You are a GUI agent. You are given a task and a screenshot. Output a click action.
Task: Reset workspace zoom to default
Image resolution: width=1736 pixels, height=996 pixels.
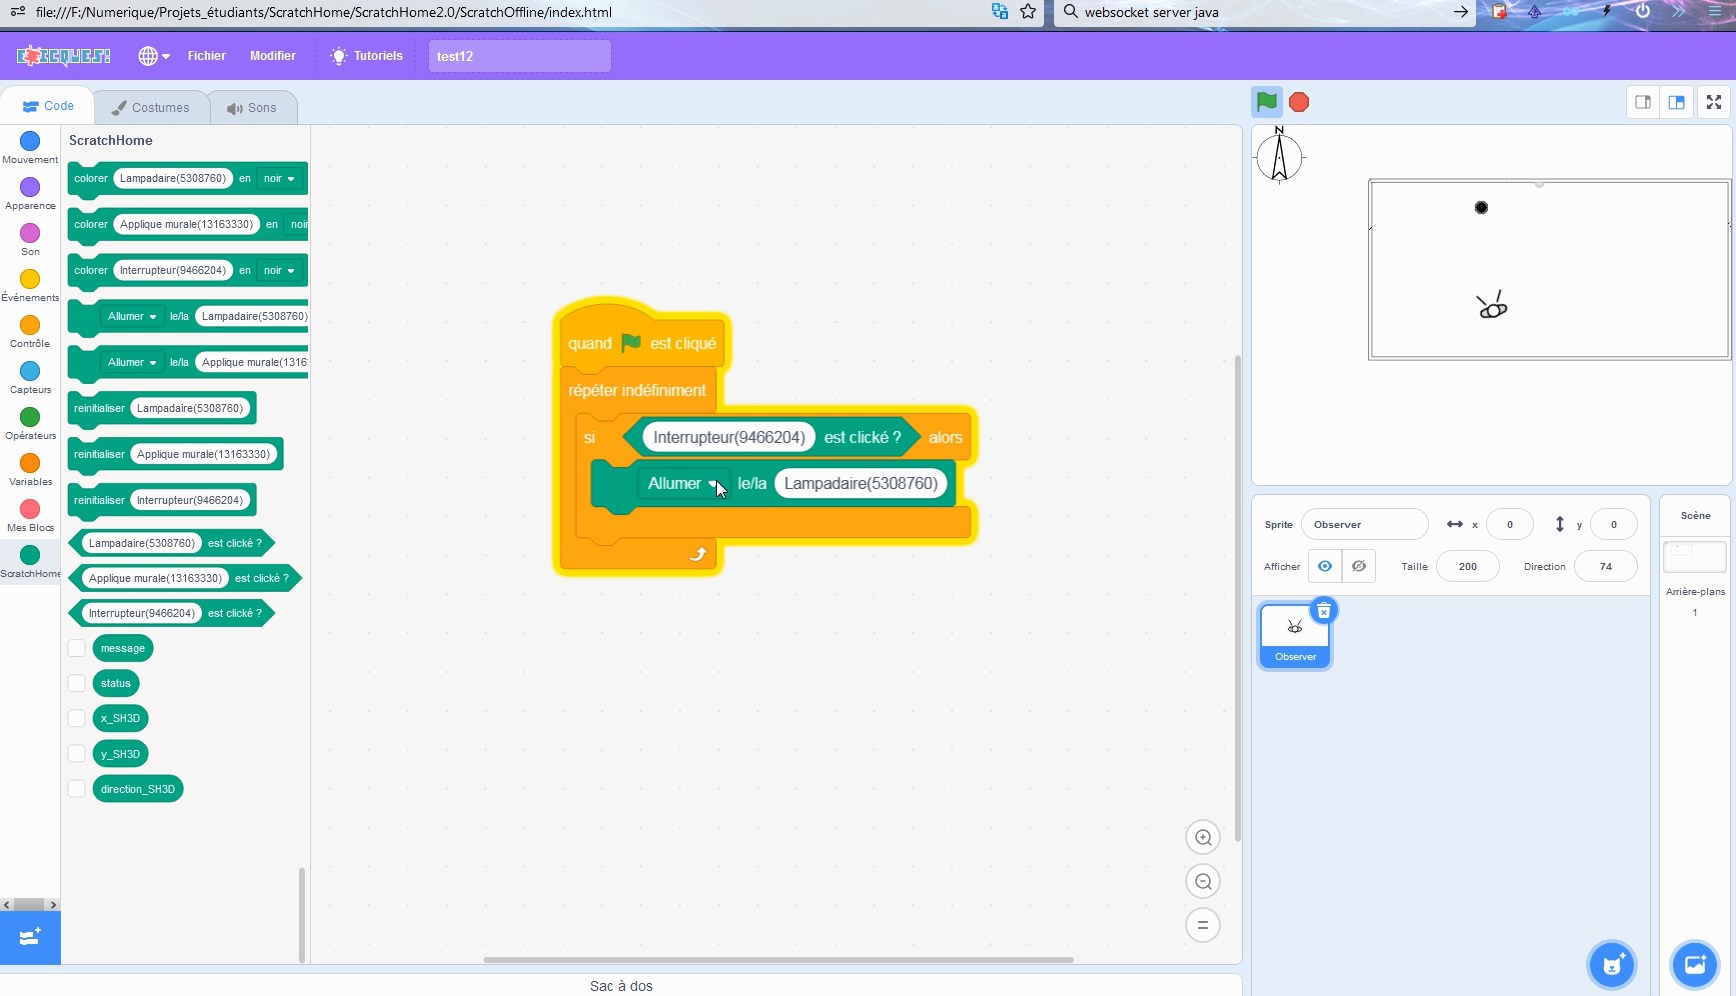point(1203,926)
